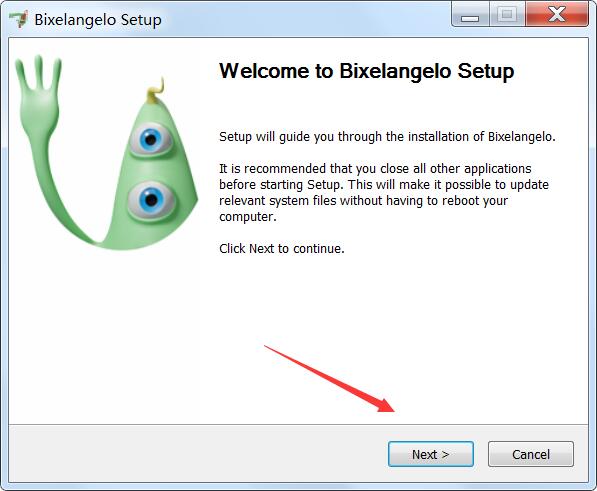Click the greyed-out maximize button
This screenshot has height=491, width=597.
coord(507,15)
